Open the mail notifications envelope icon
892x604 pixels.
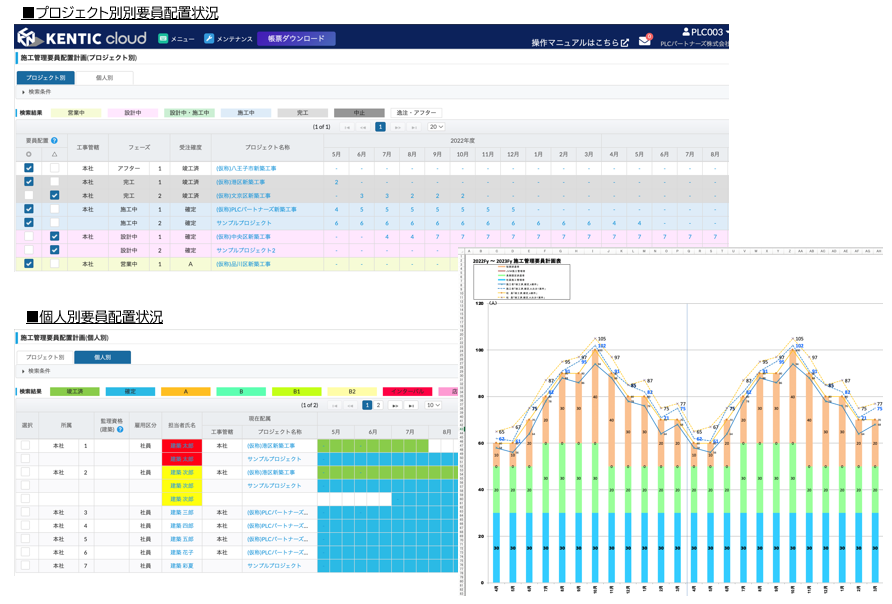[645, 40]
